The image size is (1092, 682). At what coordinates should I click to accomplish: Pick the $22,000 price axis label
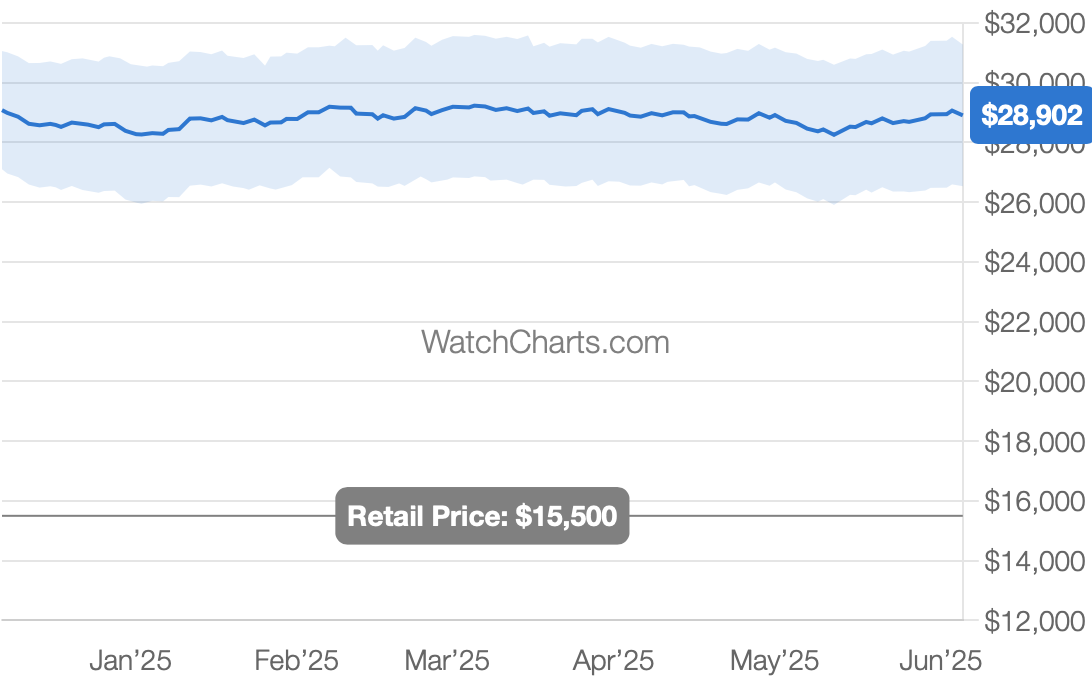coord(1034,322)
